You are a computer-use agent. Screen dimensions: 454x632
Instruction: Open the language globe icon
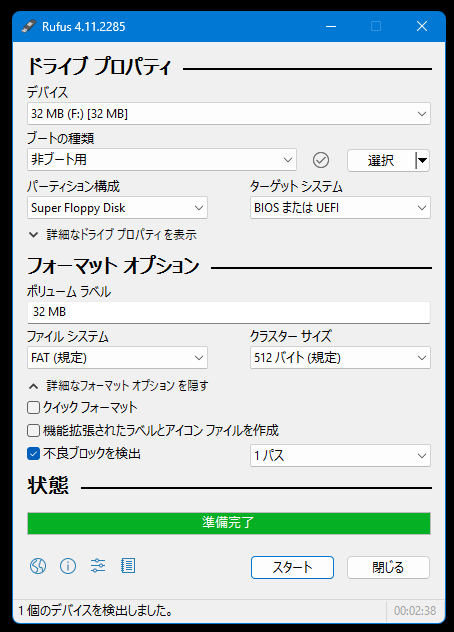pyautogui.click(x=38, y=566)
